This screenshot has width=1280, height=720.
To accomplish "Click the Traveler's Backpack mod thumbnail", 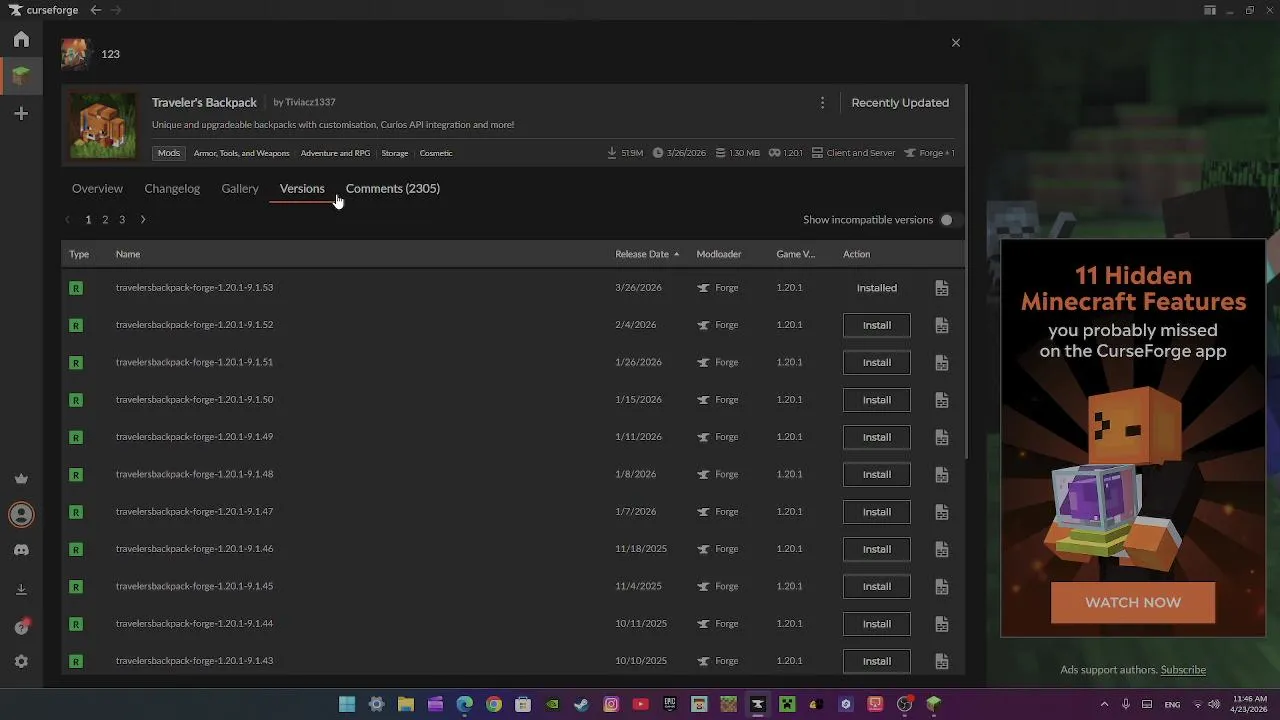I will click(103, 126).
